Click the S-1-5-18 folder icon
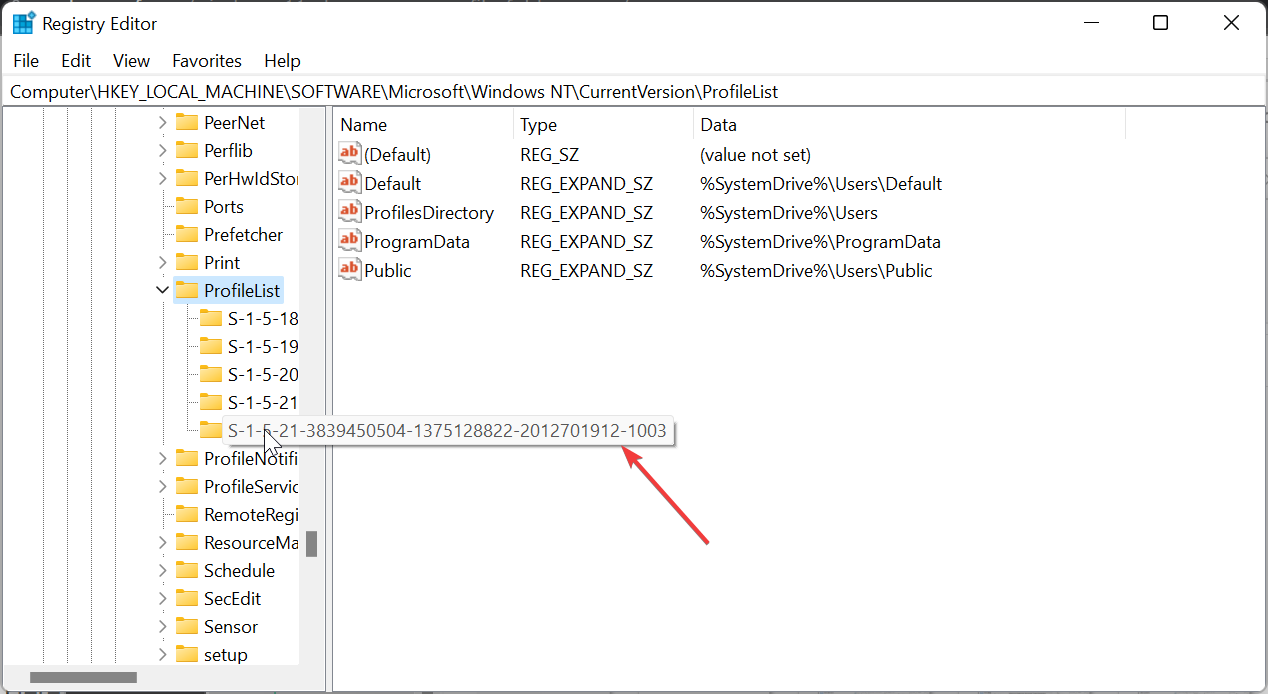 pos(210,318)
